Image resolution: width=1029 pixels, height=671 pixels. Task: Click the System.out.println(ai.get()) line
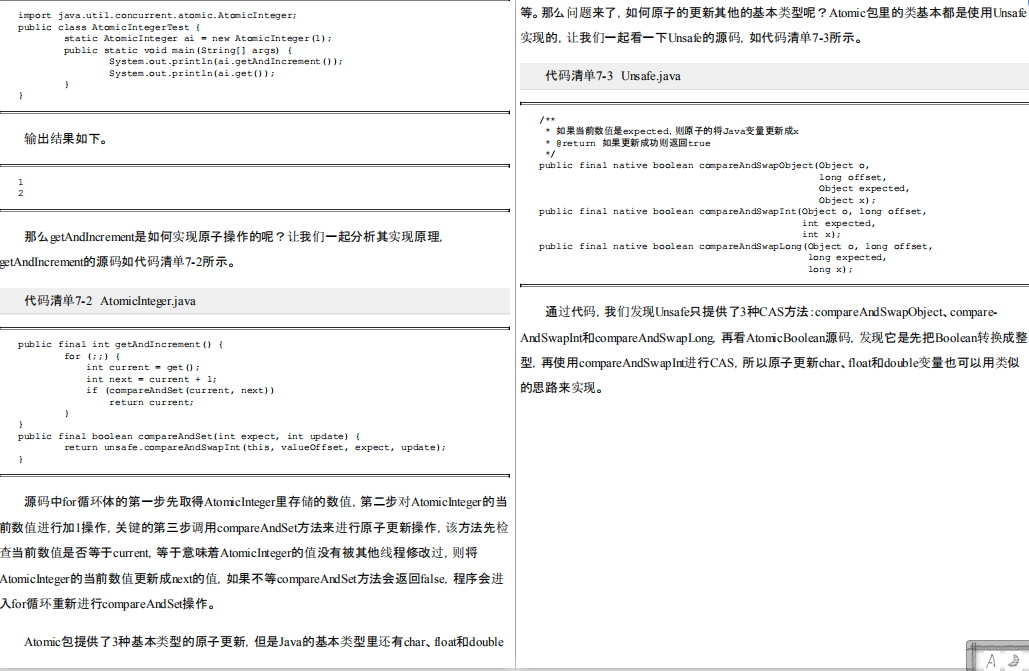pos(192,73)
